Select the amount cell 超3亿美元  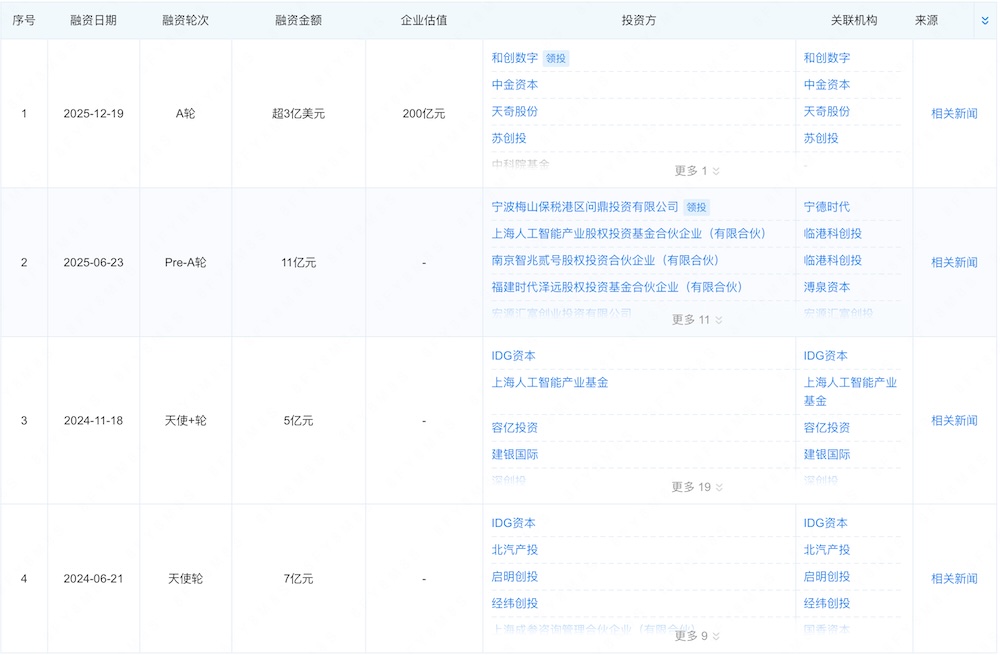click(x=298, y=114)
